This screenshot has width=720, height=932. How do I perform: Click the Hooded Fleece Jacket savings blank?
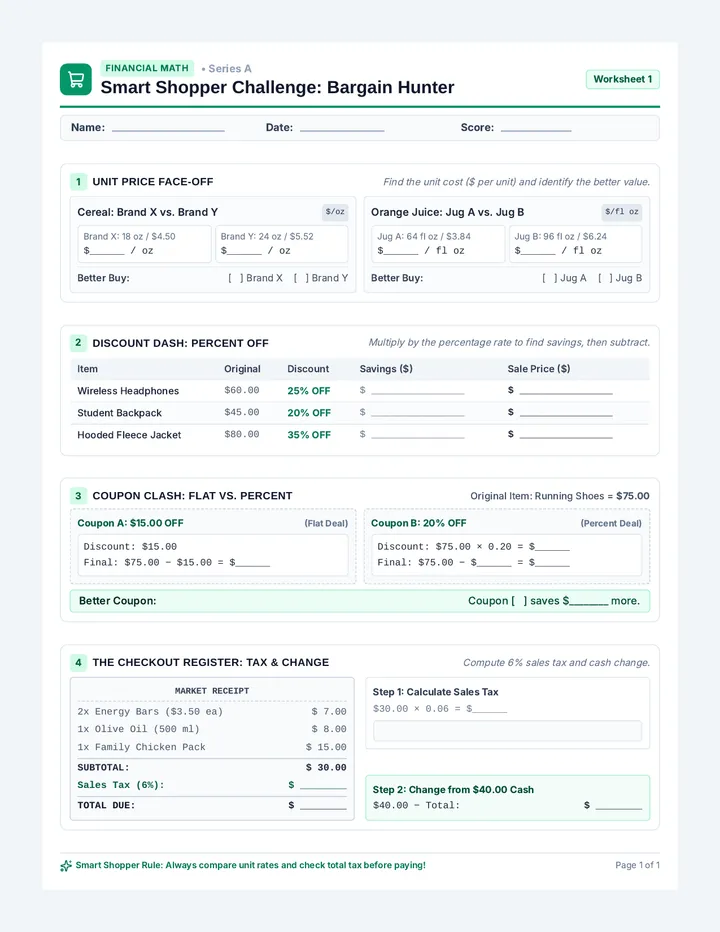[417, 435]
